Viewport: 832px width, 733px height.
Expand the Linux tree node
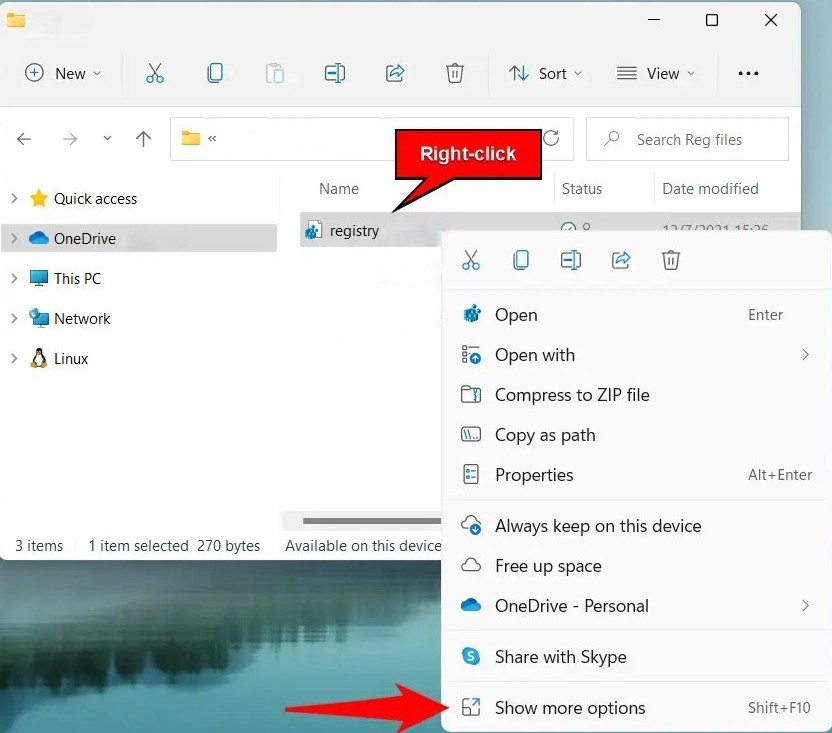pyautogui.click(x=14, y=358)
